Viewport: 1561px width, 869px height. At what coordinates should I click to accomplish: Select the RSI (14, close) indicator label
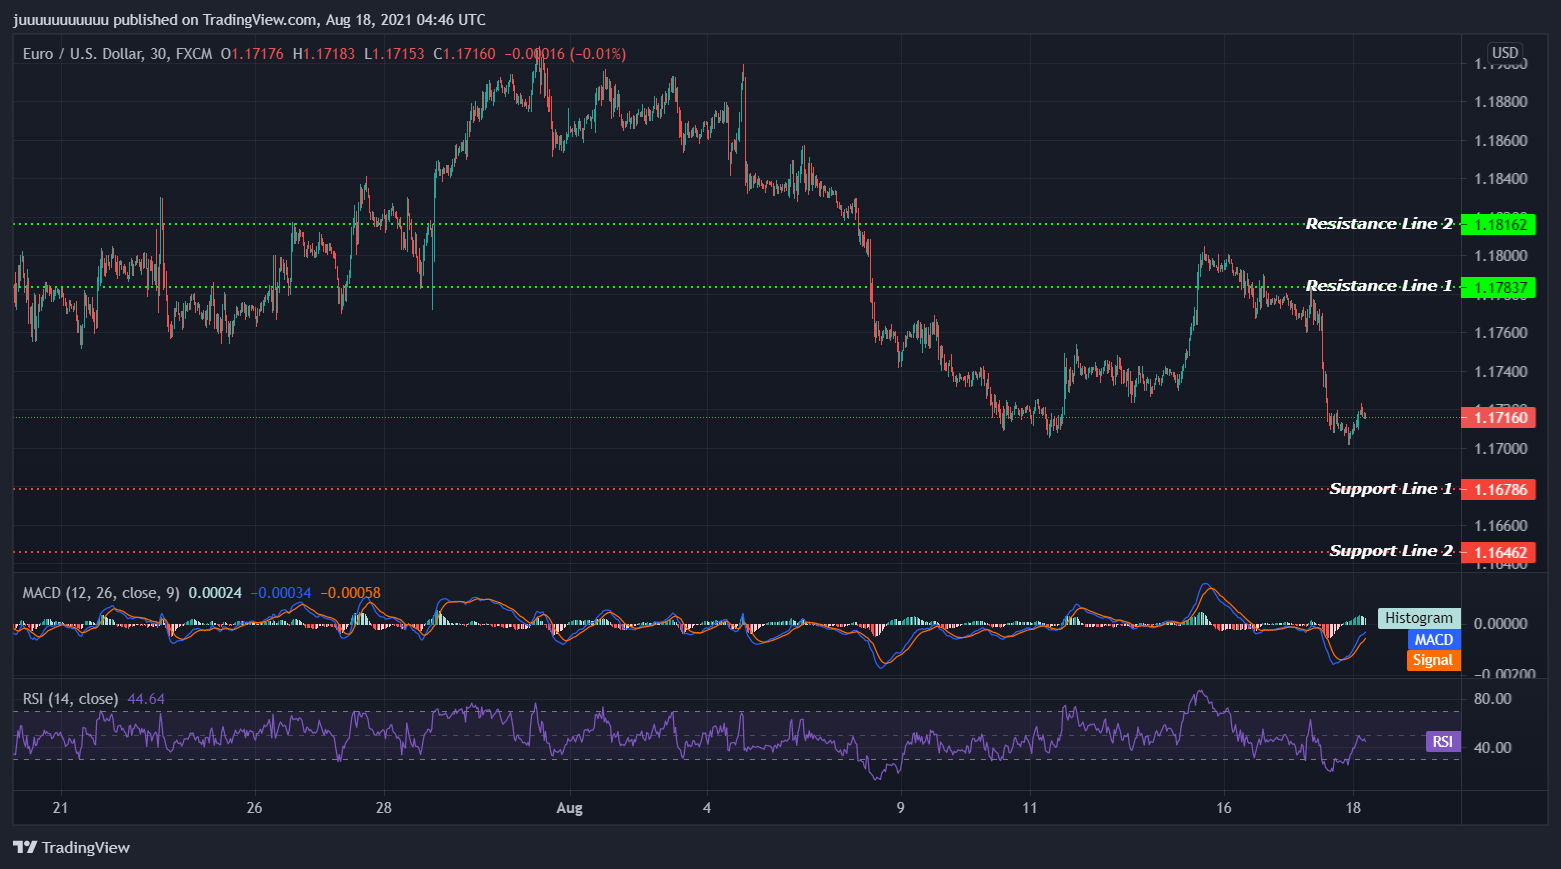pos(71,698)
